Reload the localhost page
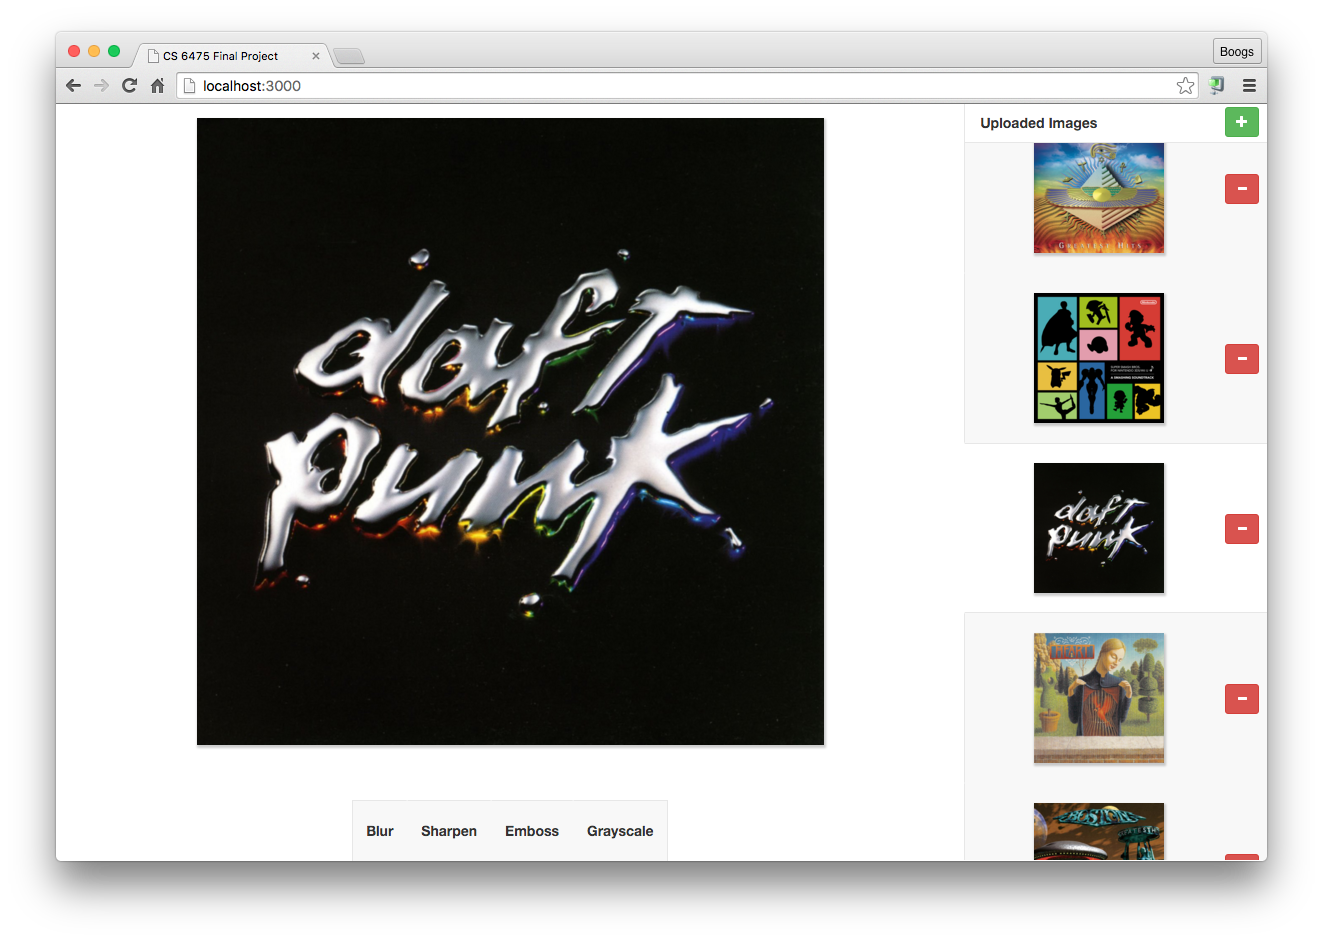This screenshot has height=941, width=1323. pyautogui.click(x=129, y=86)
